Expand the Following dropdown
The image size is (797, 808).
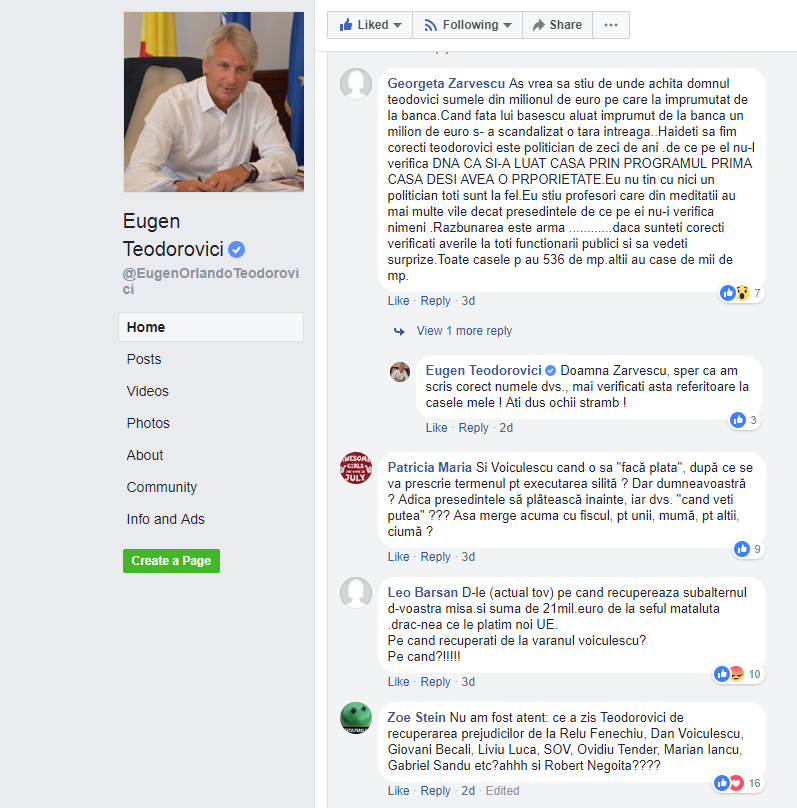click(467, 25)
